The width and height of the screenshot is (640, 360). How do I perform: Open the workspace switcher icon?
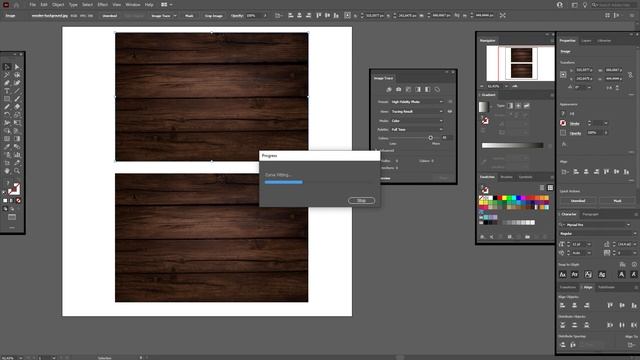pyautogui.click(x=575, y=5)
